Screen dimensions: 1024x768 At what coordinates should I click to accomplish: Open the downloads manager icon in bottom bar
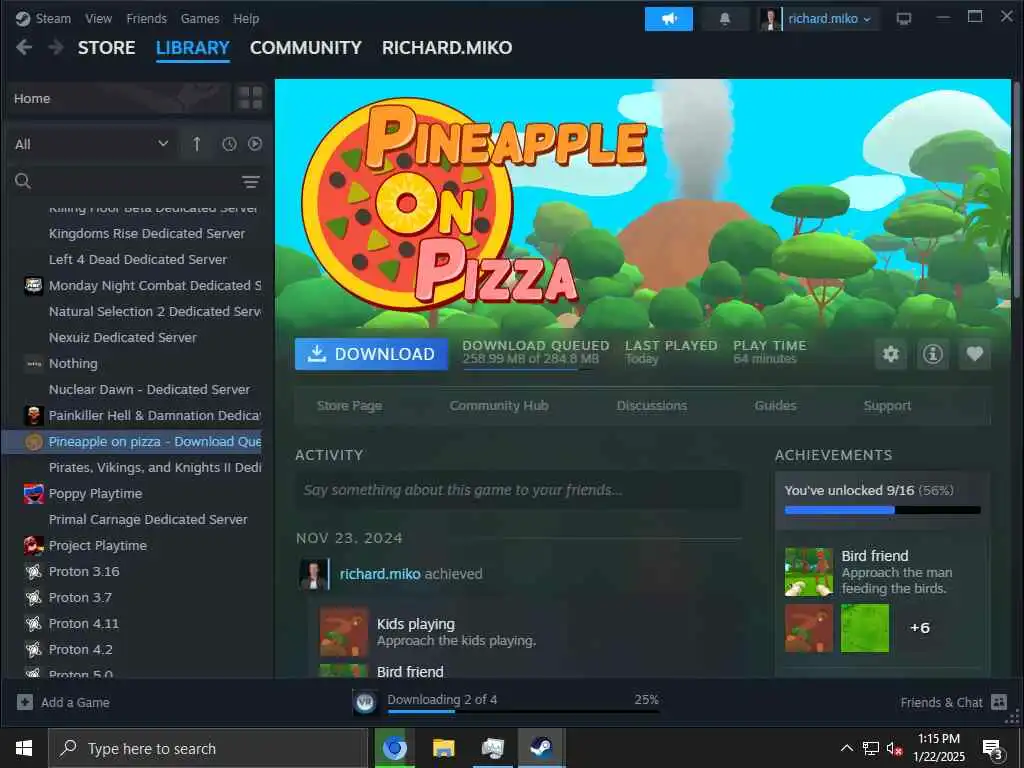365,702
